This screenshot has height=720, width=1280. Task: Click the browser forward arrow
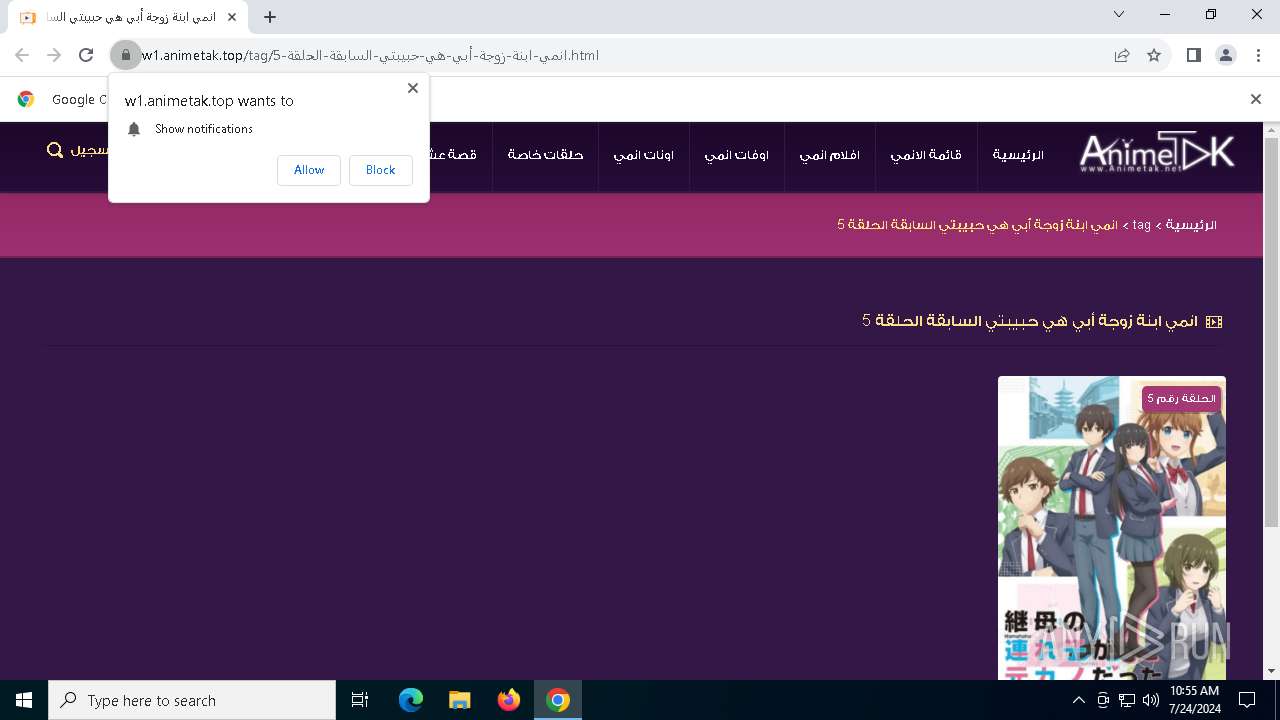(x=54, y=55)
